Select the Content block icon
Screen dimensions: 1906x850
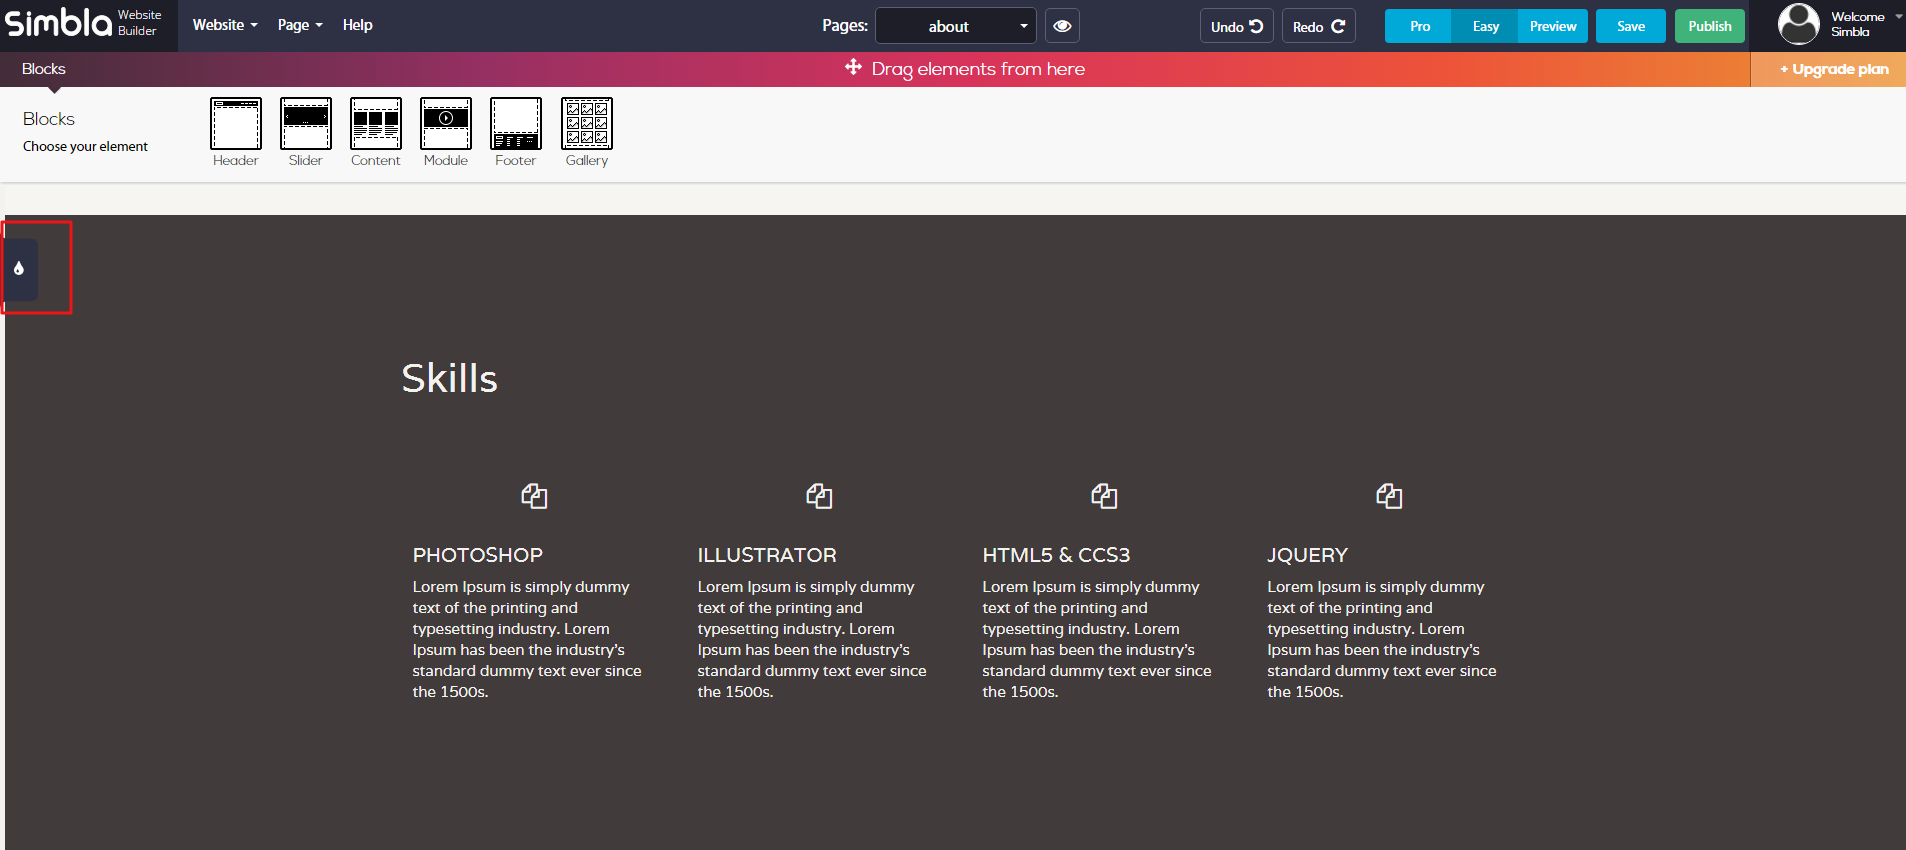click(x=376, y=124)
